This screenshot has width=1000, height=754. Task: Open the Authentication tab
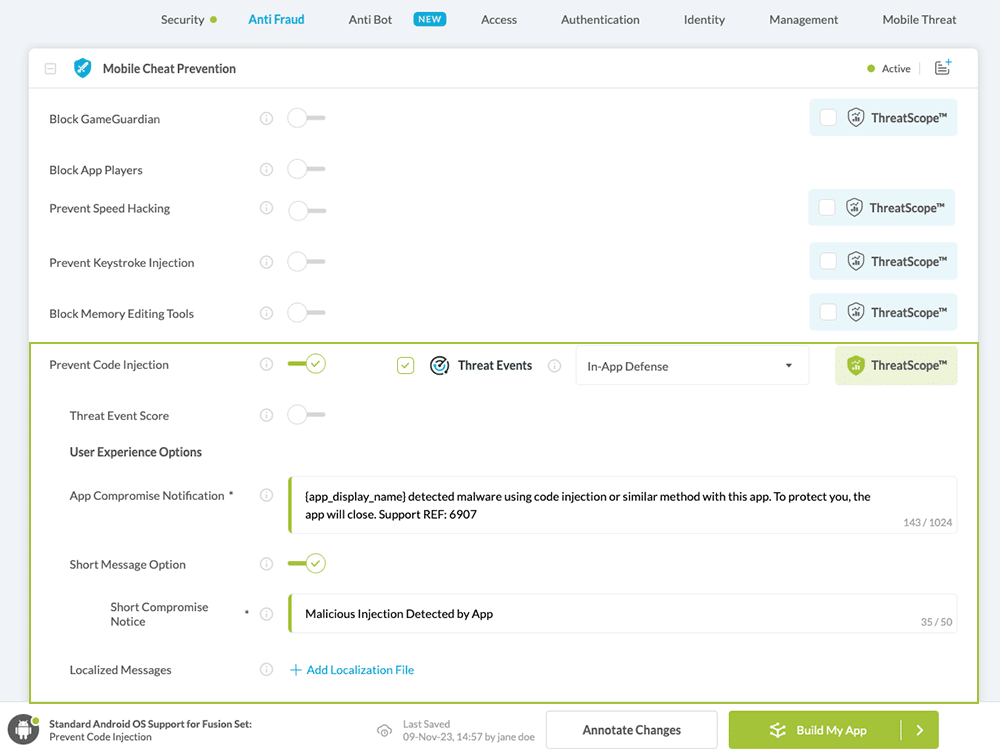click(600, 19)
